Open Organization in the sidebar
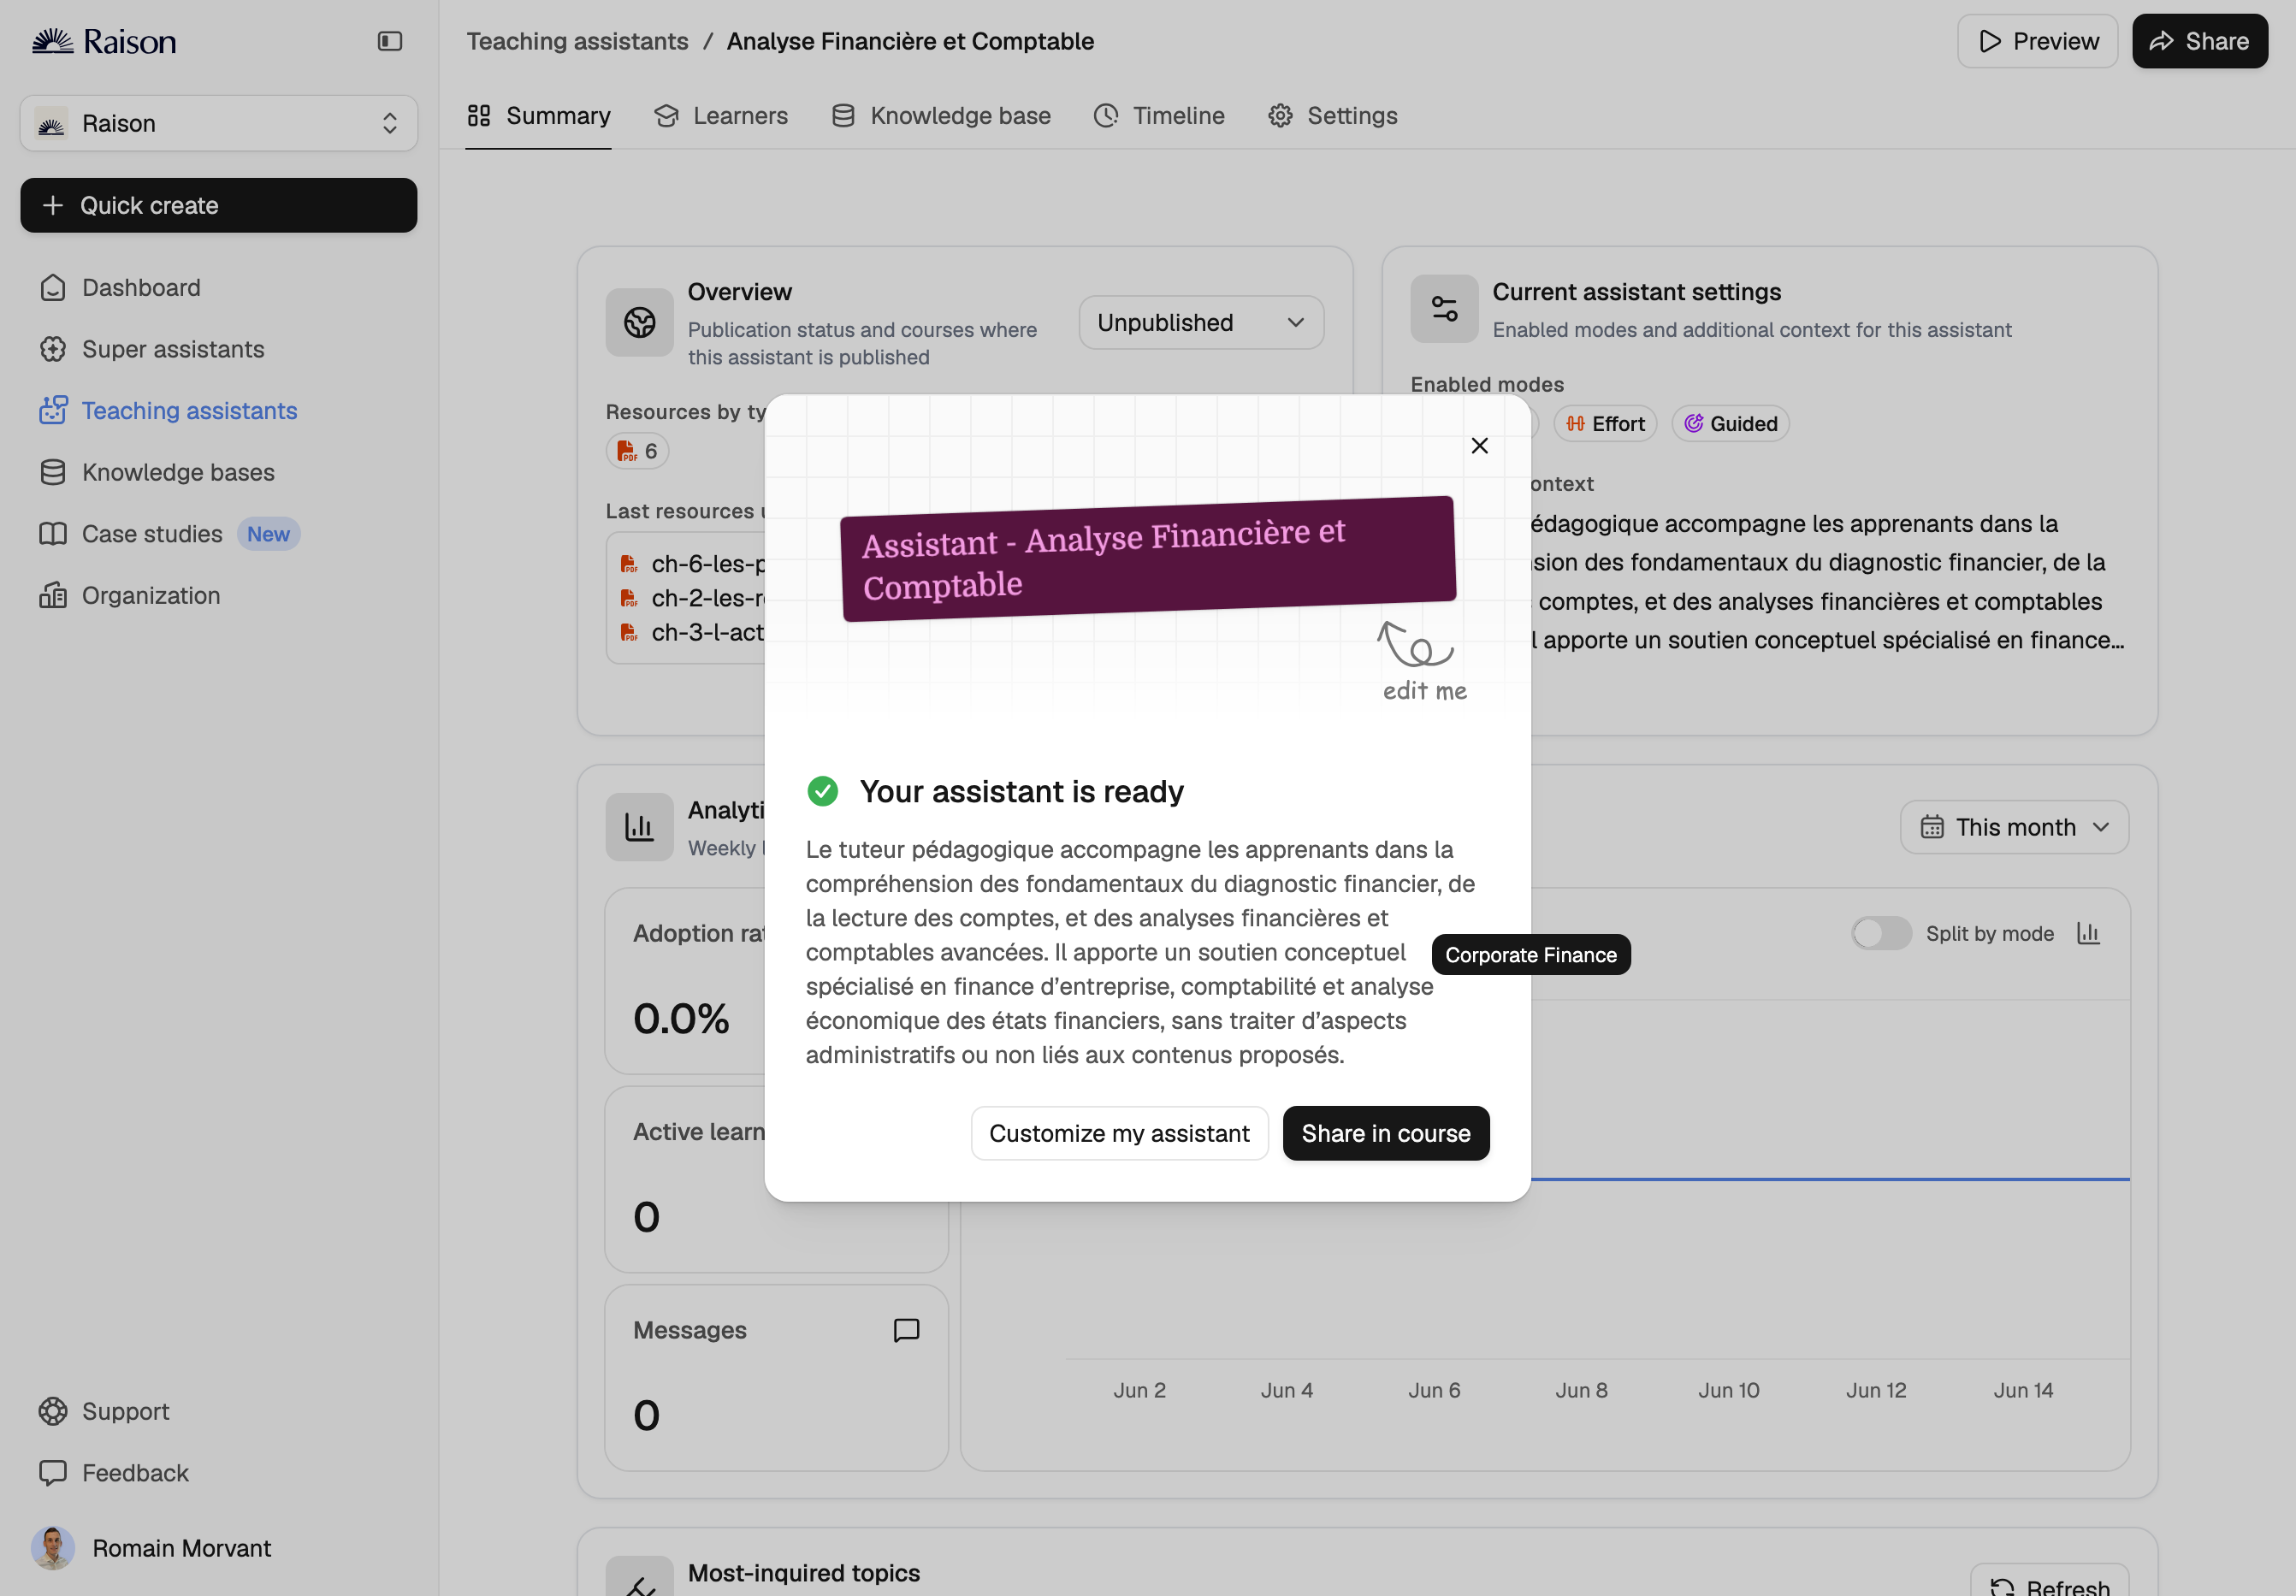 (x=151, y=596)
